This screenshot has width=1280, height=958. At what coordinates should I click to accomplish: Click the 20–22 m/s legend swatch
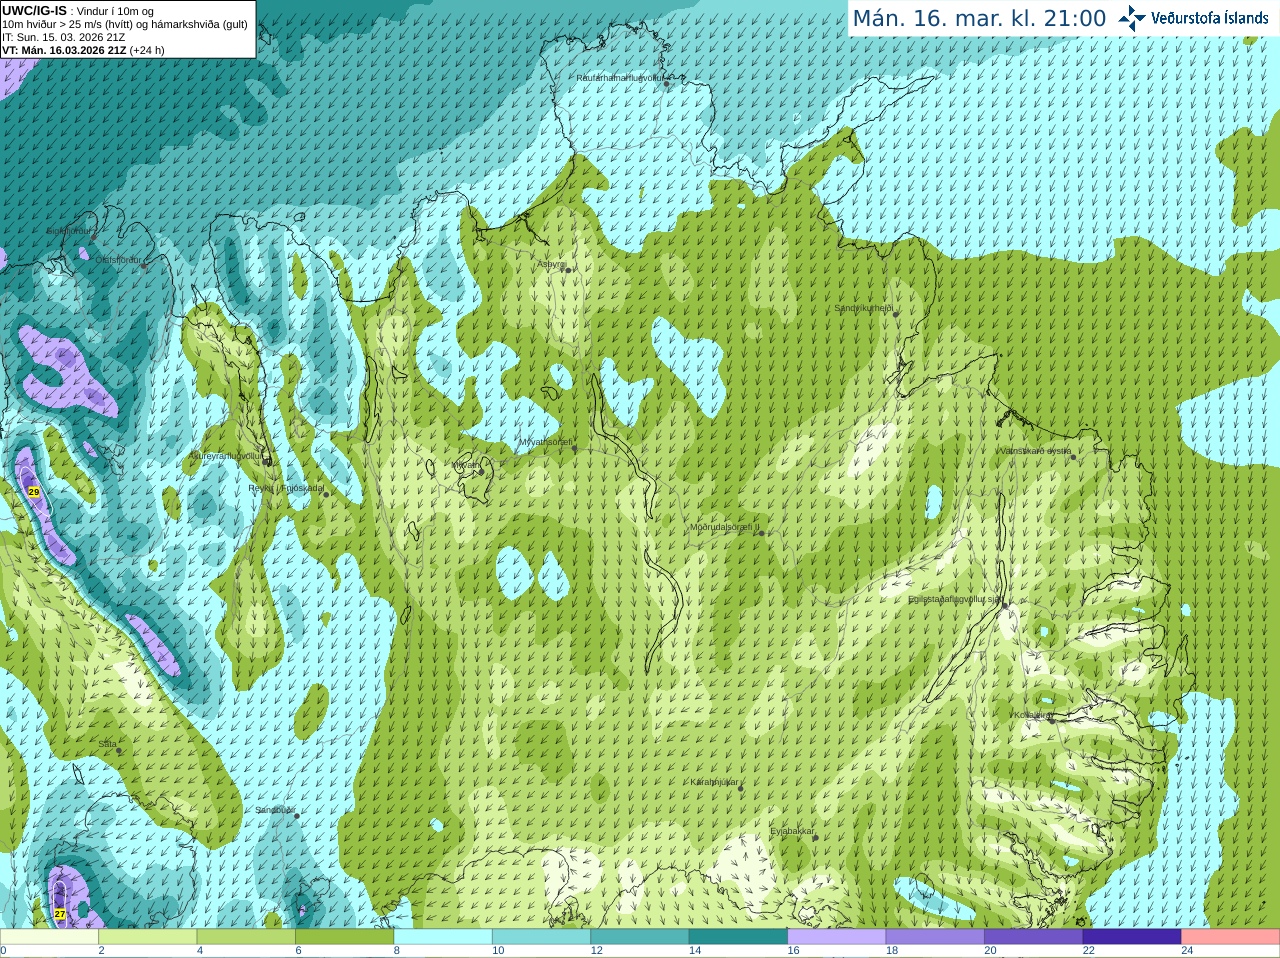click(1034, 937)
